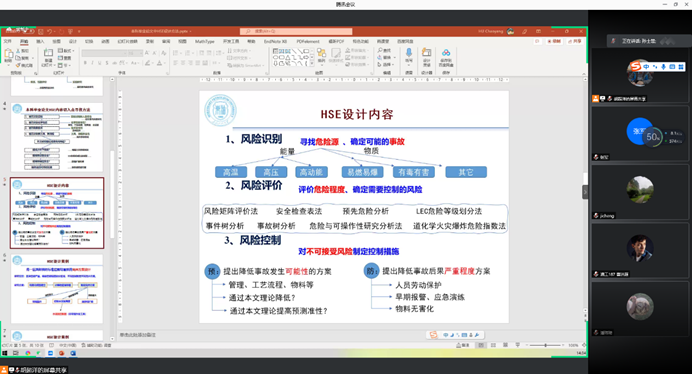Click the Increase Font Size icon
692x374 pixels.
tap(147, 53)
